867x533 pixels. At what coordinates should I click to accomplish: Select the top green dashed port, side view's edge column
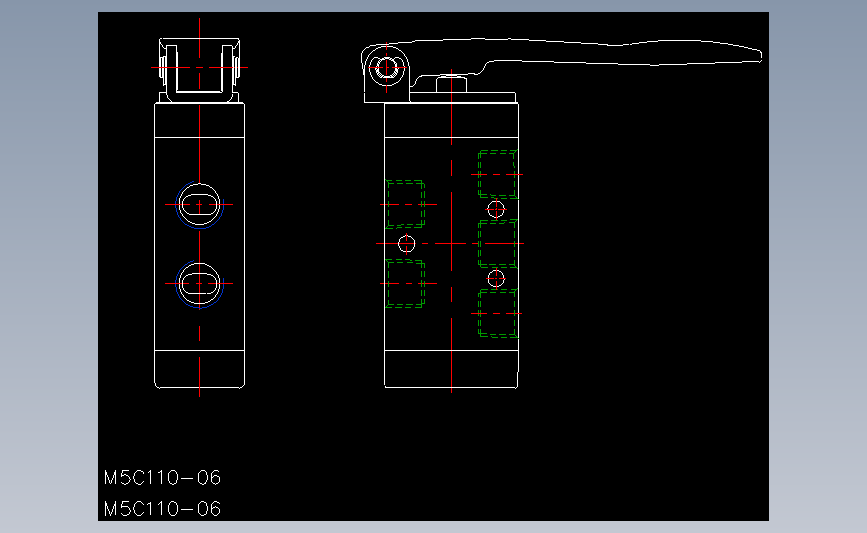tap(498, 174)
